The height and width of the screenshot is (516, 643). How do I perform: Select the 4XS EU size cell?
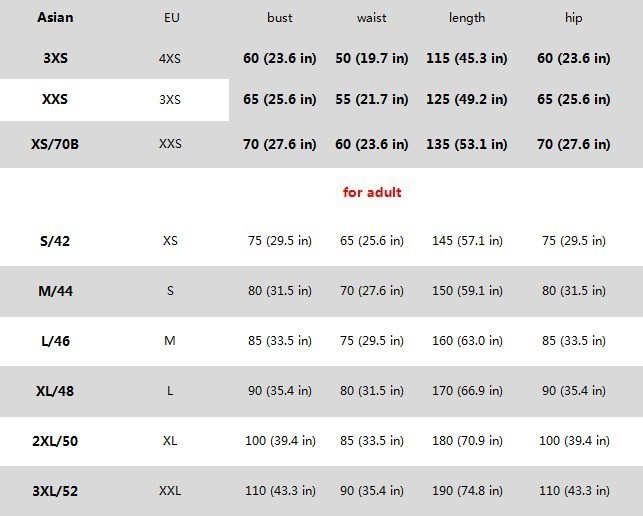[x=169, y=59]
